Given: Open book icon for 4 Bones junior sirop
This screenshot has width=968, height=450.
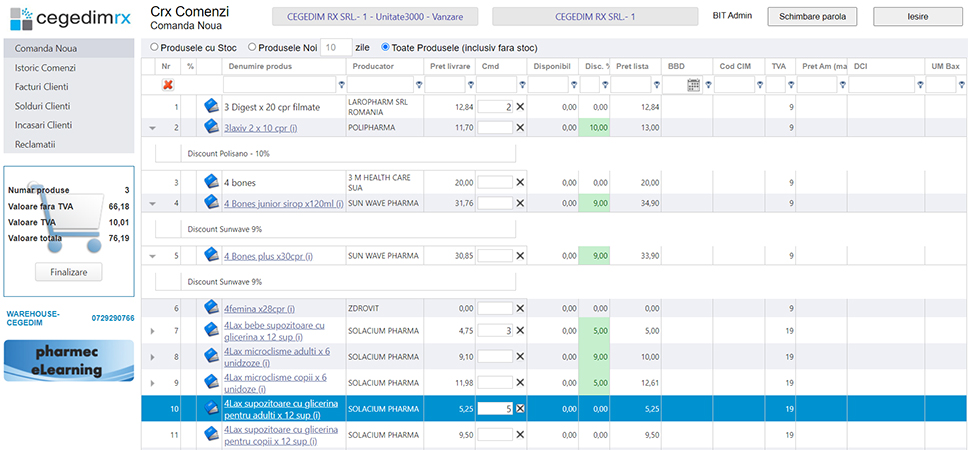Looking at the screenshot, I should (x=211, y=202).
